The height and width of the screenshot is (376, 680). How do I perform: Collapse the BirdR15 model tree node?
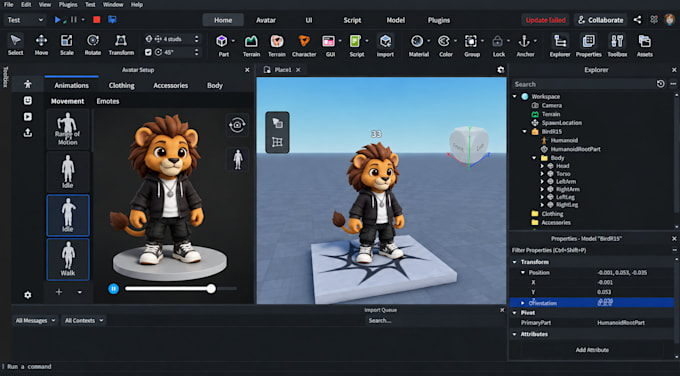[x=525, y=131]
